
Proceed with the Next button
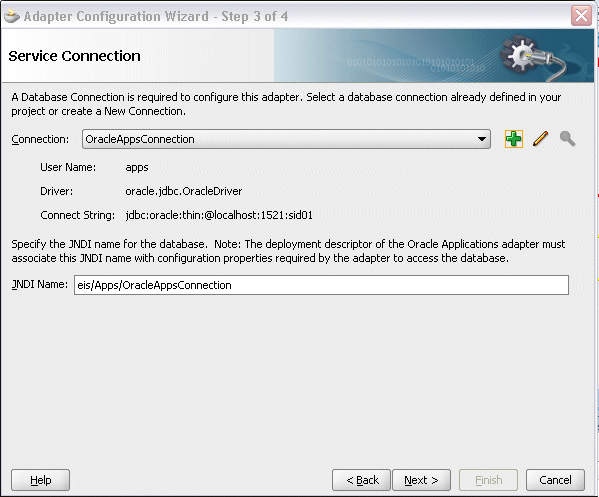pos(421,480)
